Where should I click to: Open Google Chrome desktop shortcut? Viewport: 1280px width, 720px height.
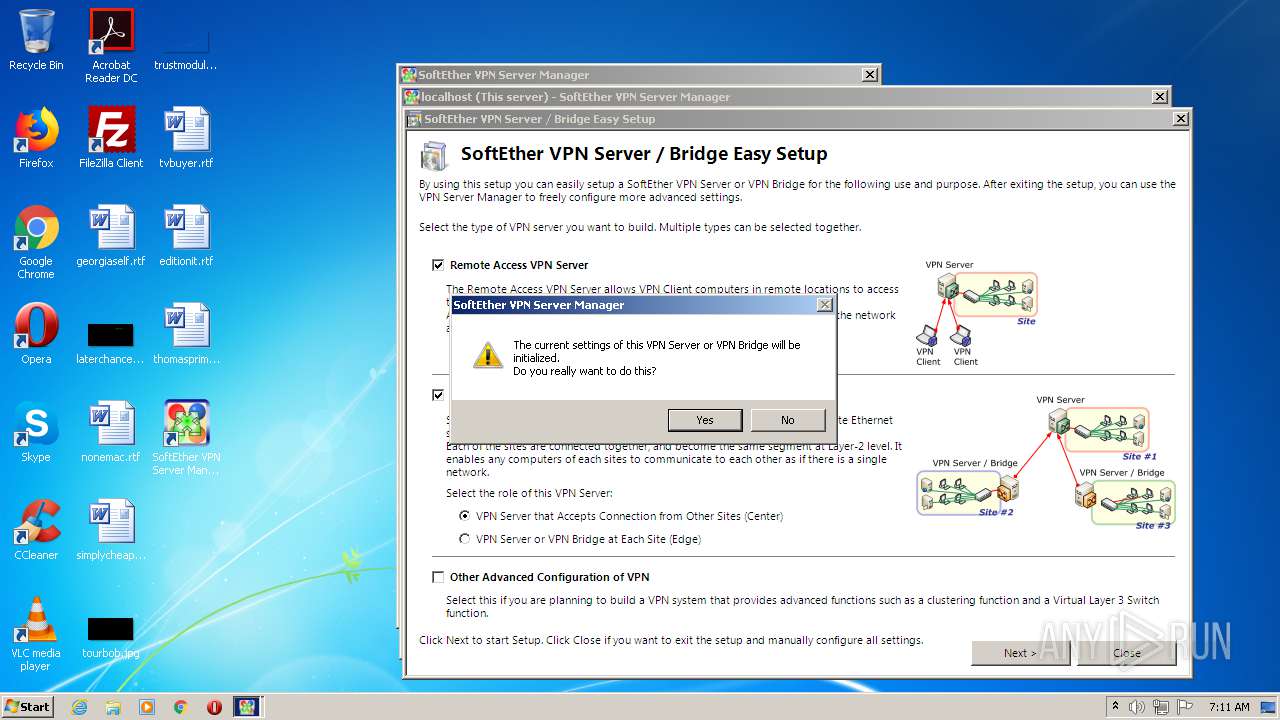(x=36, y=241)
